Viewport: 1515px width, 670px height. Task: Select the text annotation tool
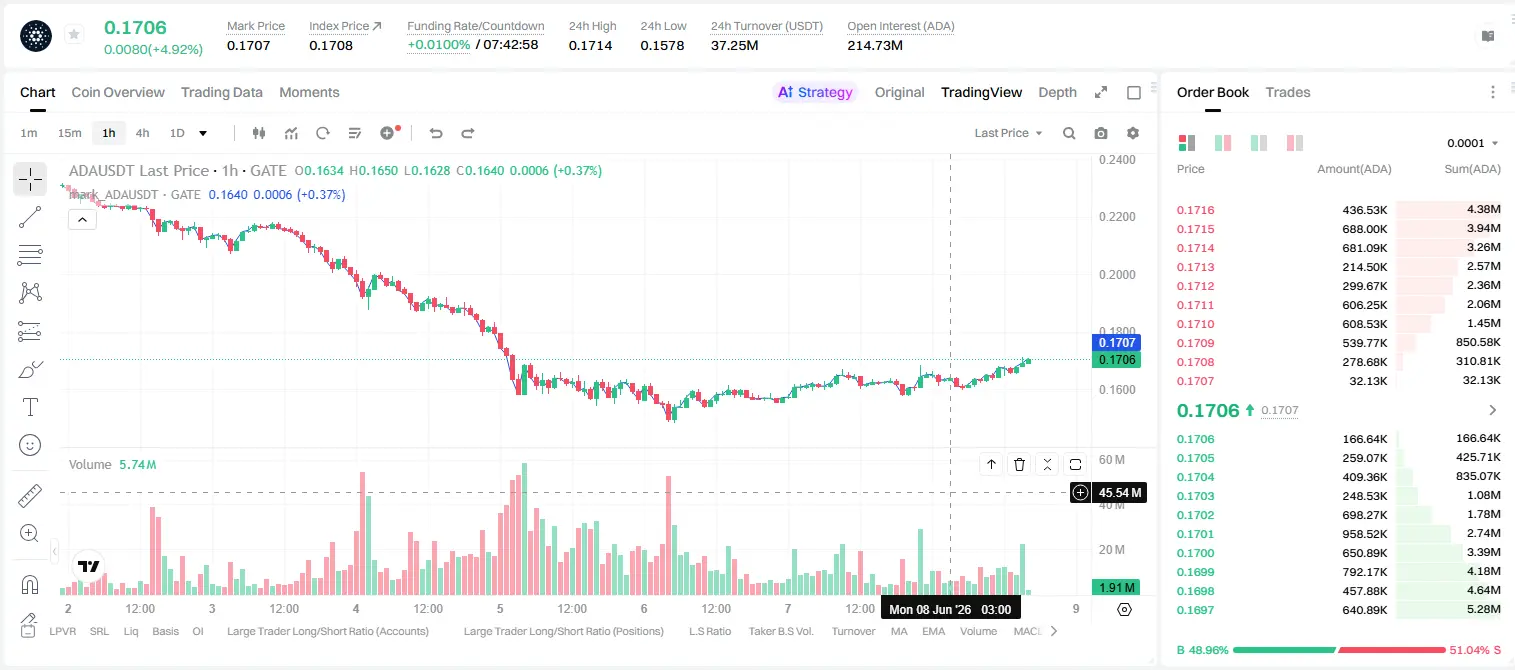(30, 407)
